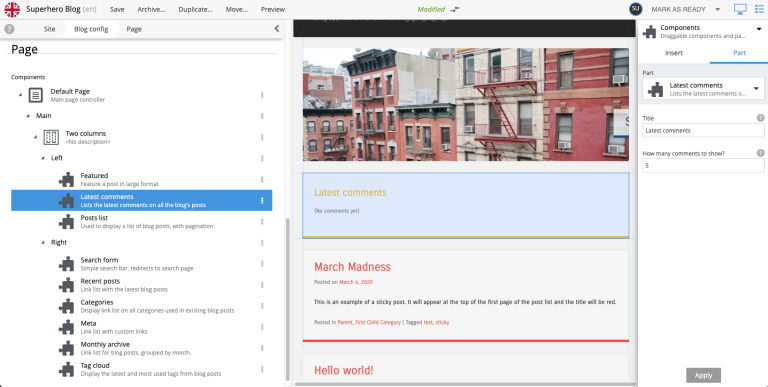The width and height of the screenshot is (768, 387).
Task: Open the First Child Category link
Action: click(x=378, y=322)
